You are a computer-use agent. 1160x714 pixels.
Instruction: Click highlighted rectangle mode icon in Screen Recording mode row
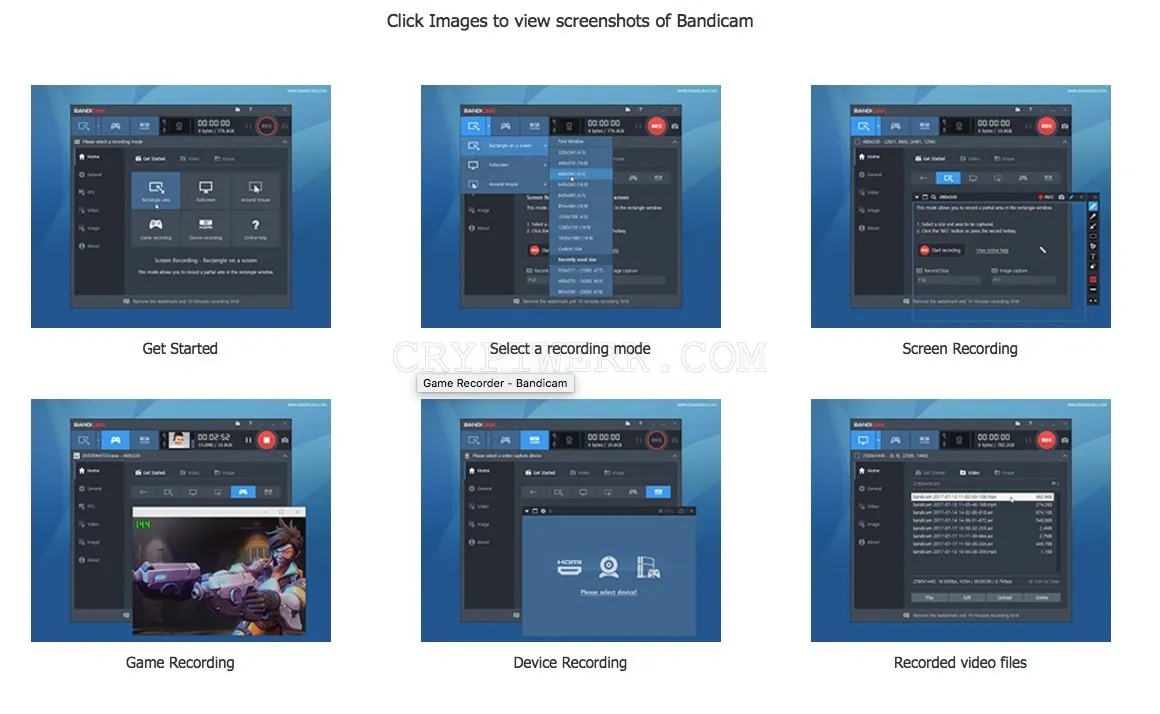[948, 178]
